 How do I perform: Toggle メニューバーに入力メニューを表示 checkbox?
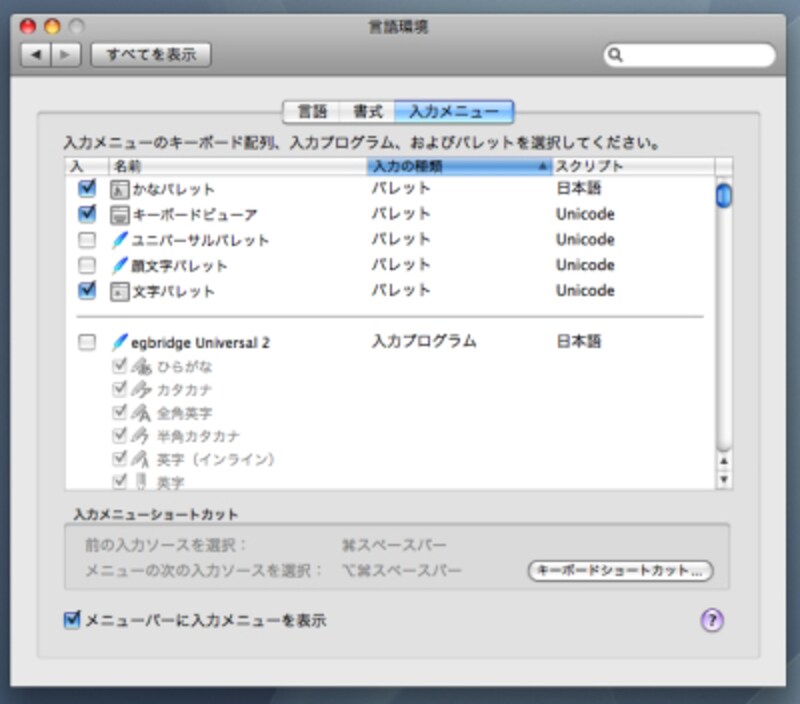[x=72, y=621]
